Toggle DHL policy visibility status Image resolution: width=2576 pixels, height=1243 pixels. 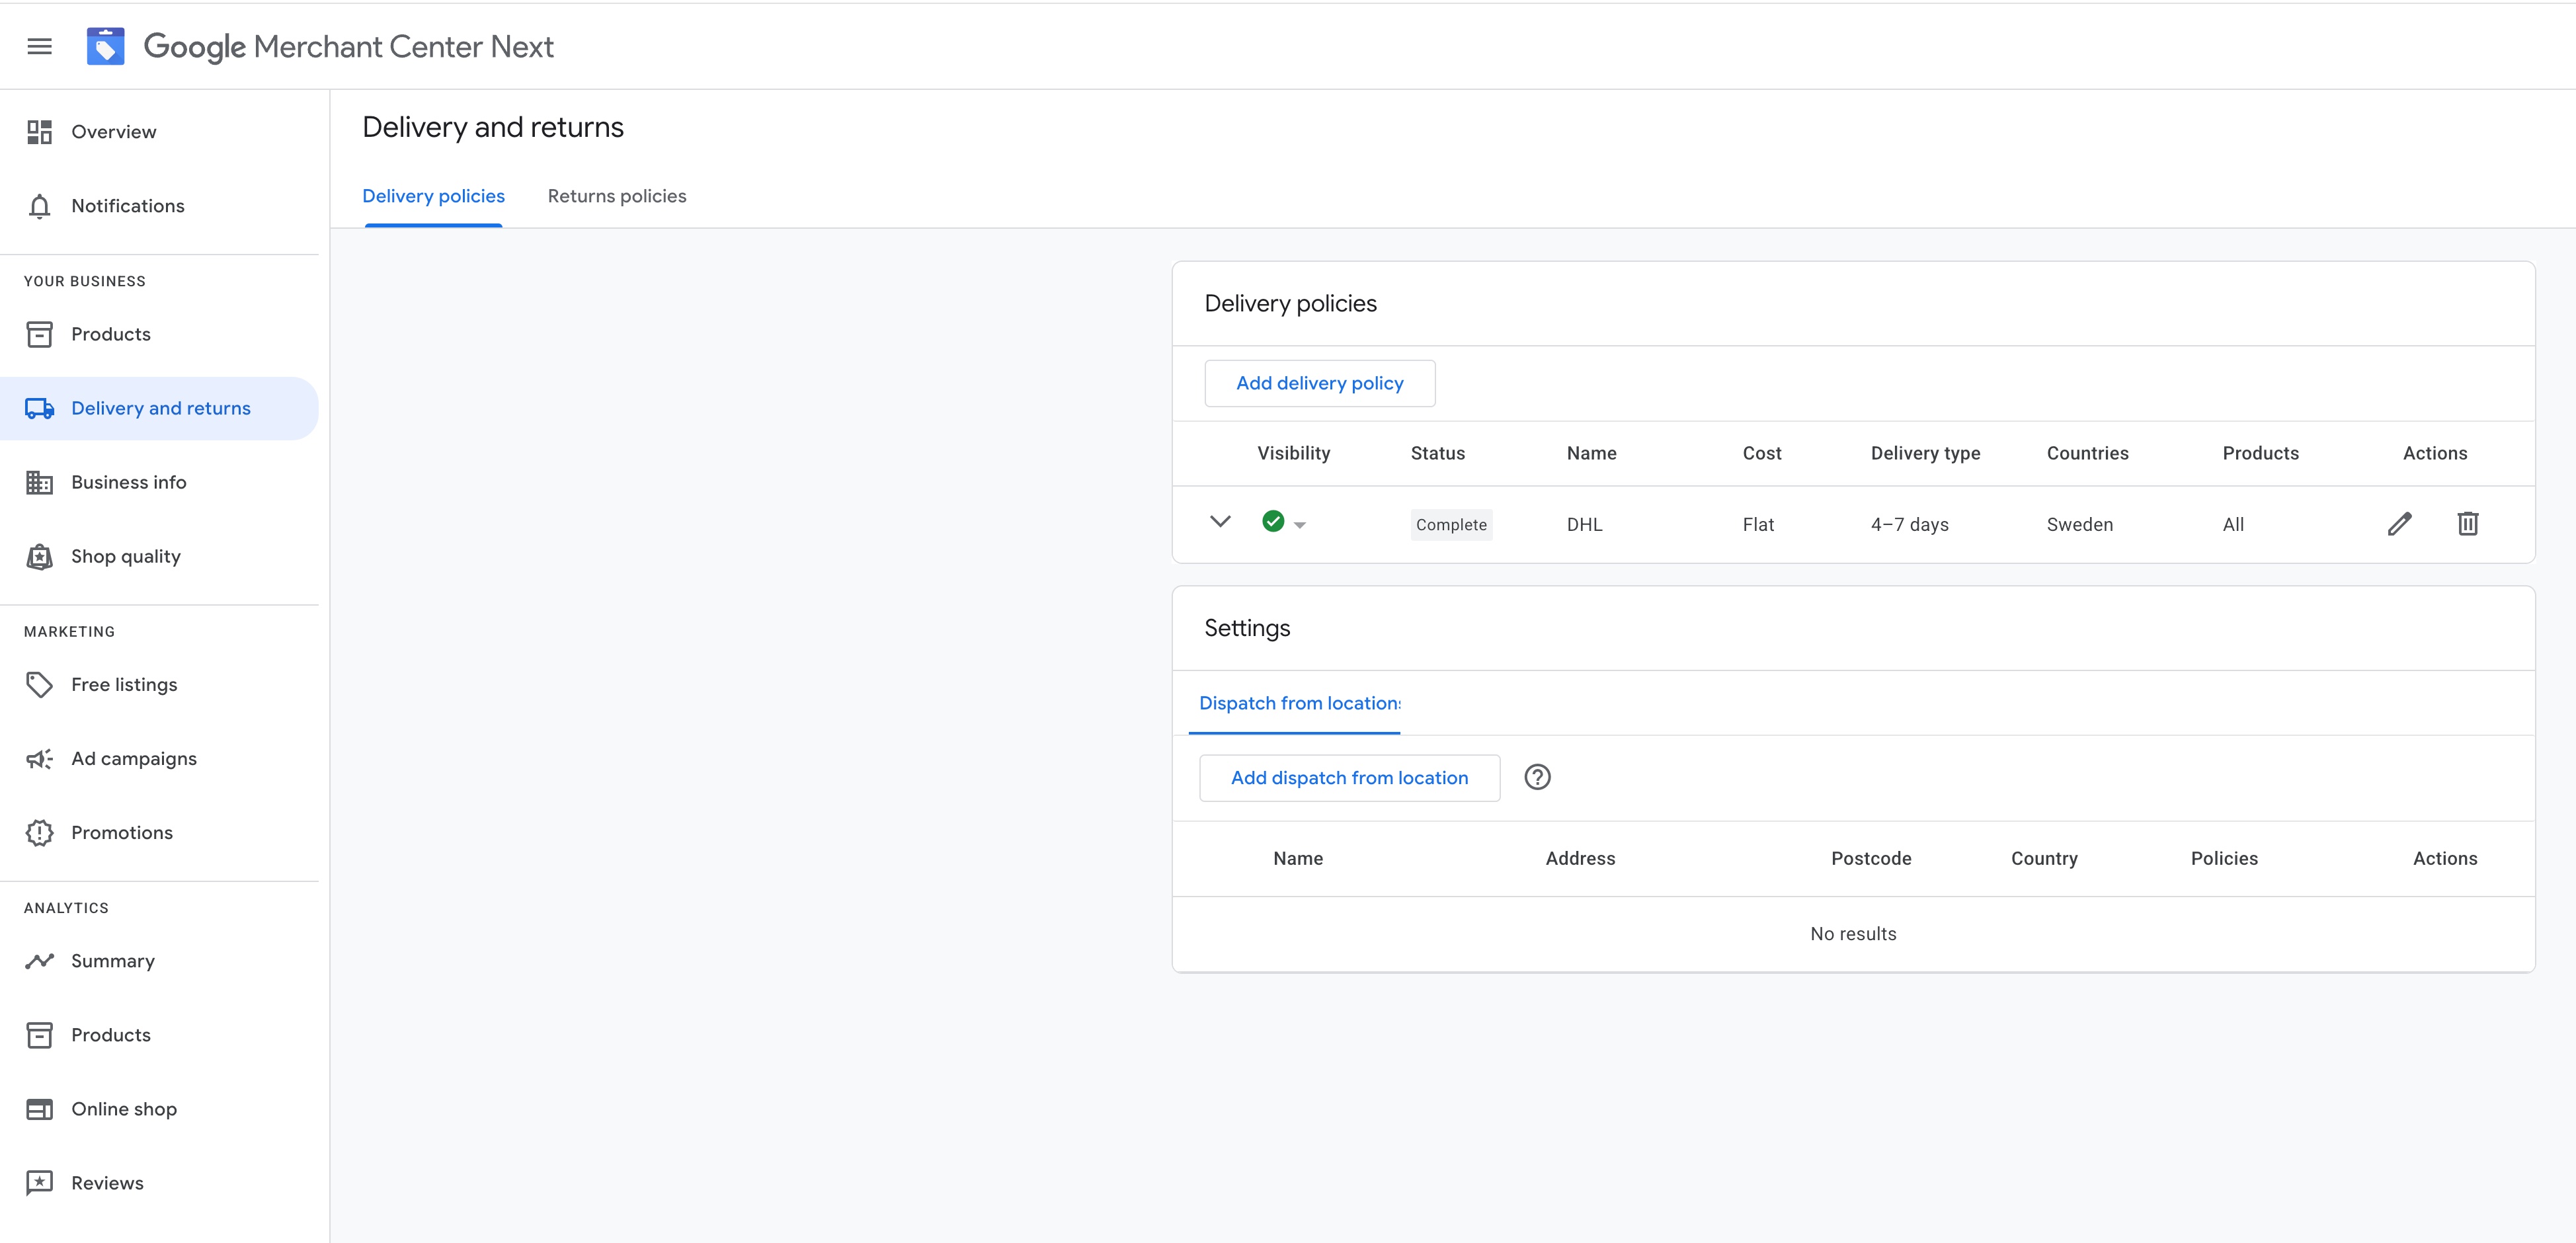point(1273,522)
